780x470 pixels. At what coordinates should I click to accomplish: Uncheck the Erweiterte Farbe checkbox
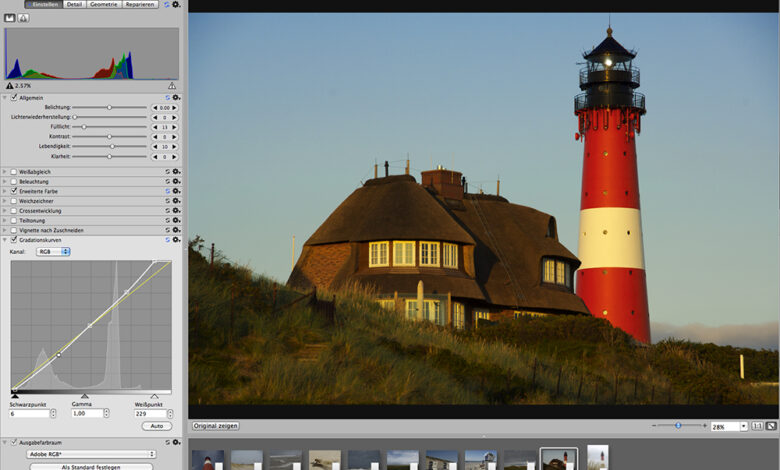pos(13,191)
